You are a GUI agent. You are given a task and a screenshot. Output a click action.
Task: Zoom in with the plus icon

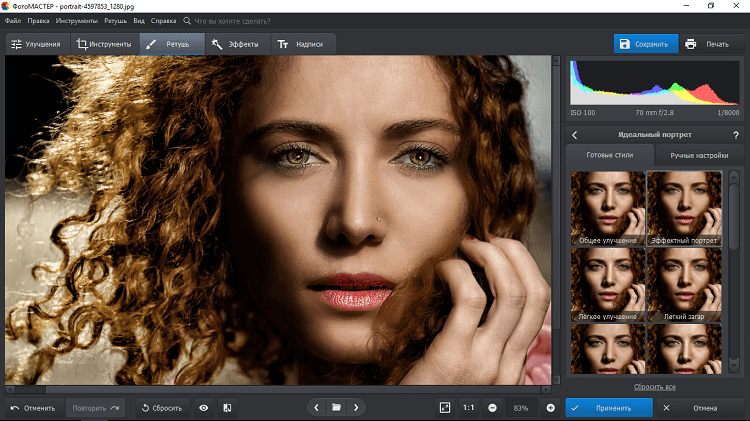(x=551, y=408)
